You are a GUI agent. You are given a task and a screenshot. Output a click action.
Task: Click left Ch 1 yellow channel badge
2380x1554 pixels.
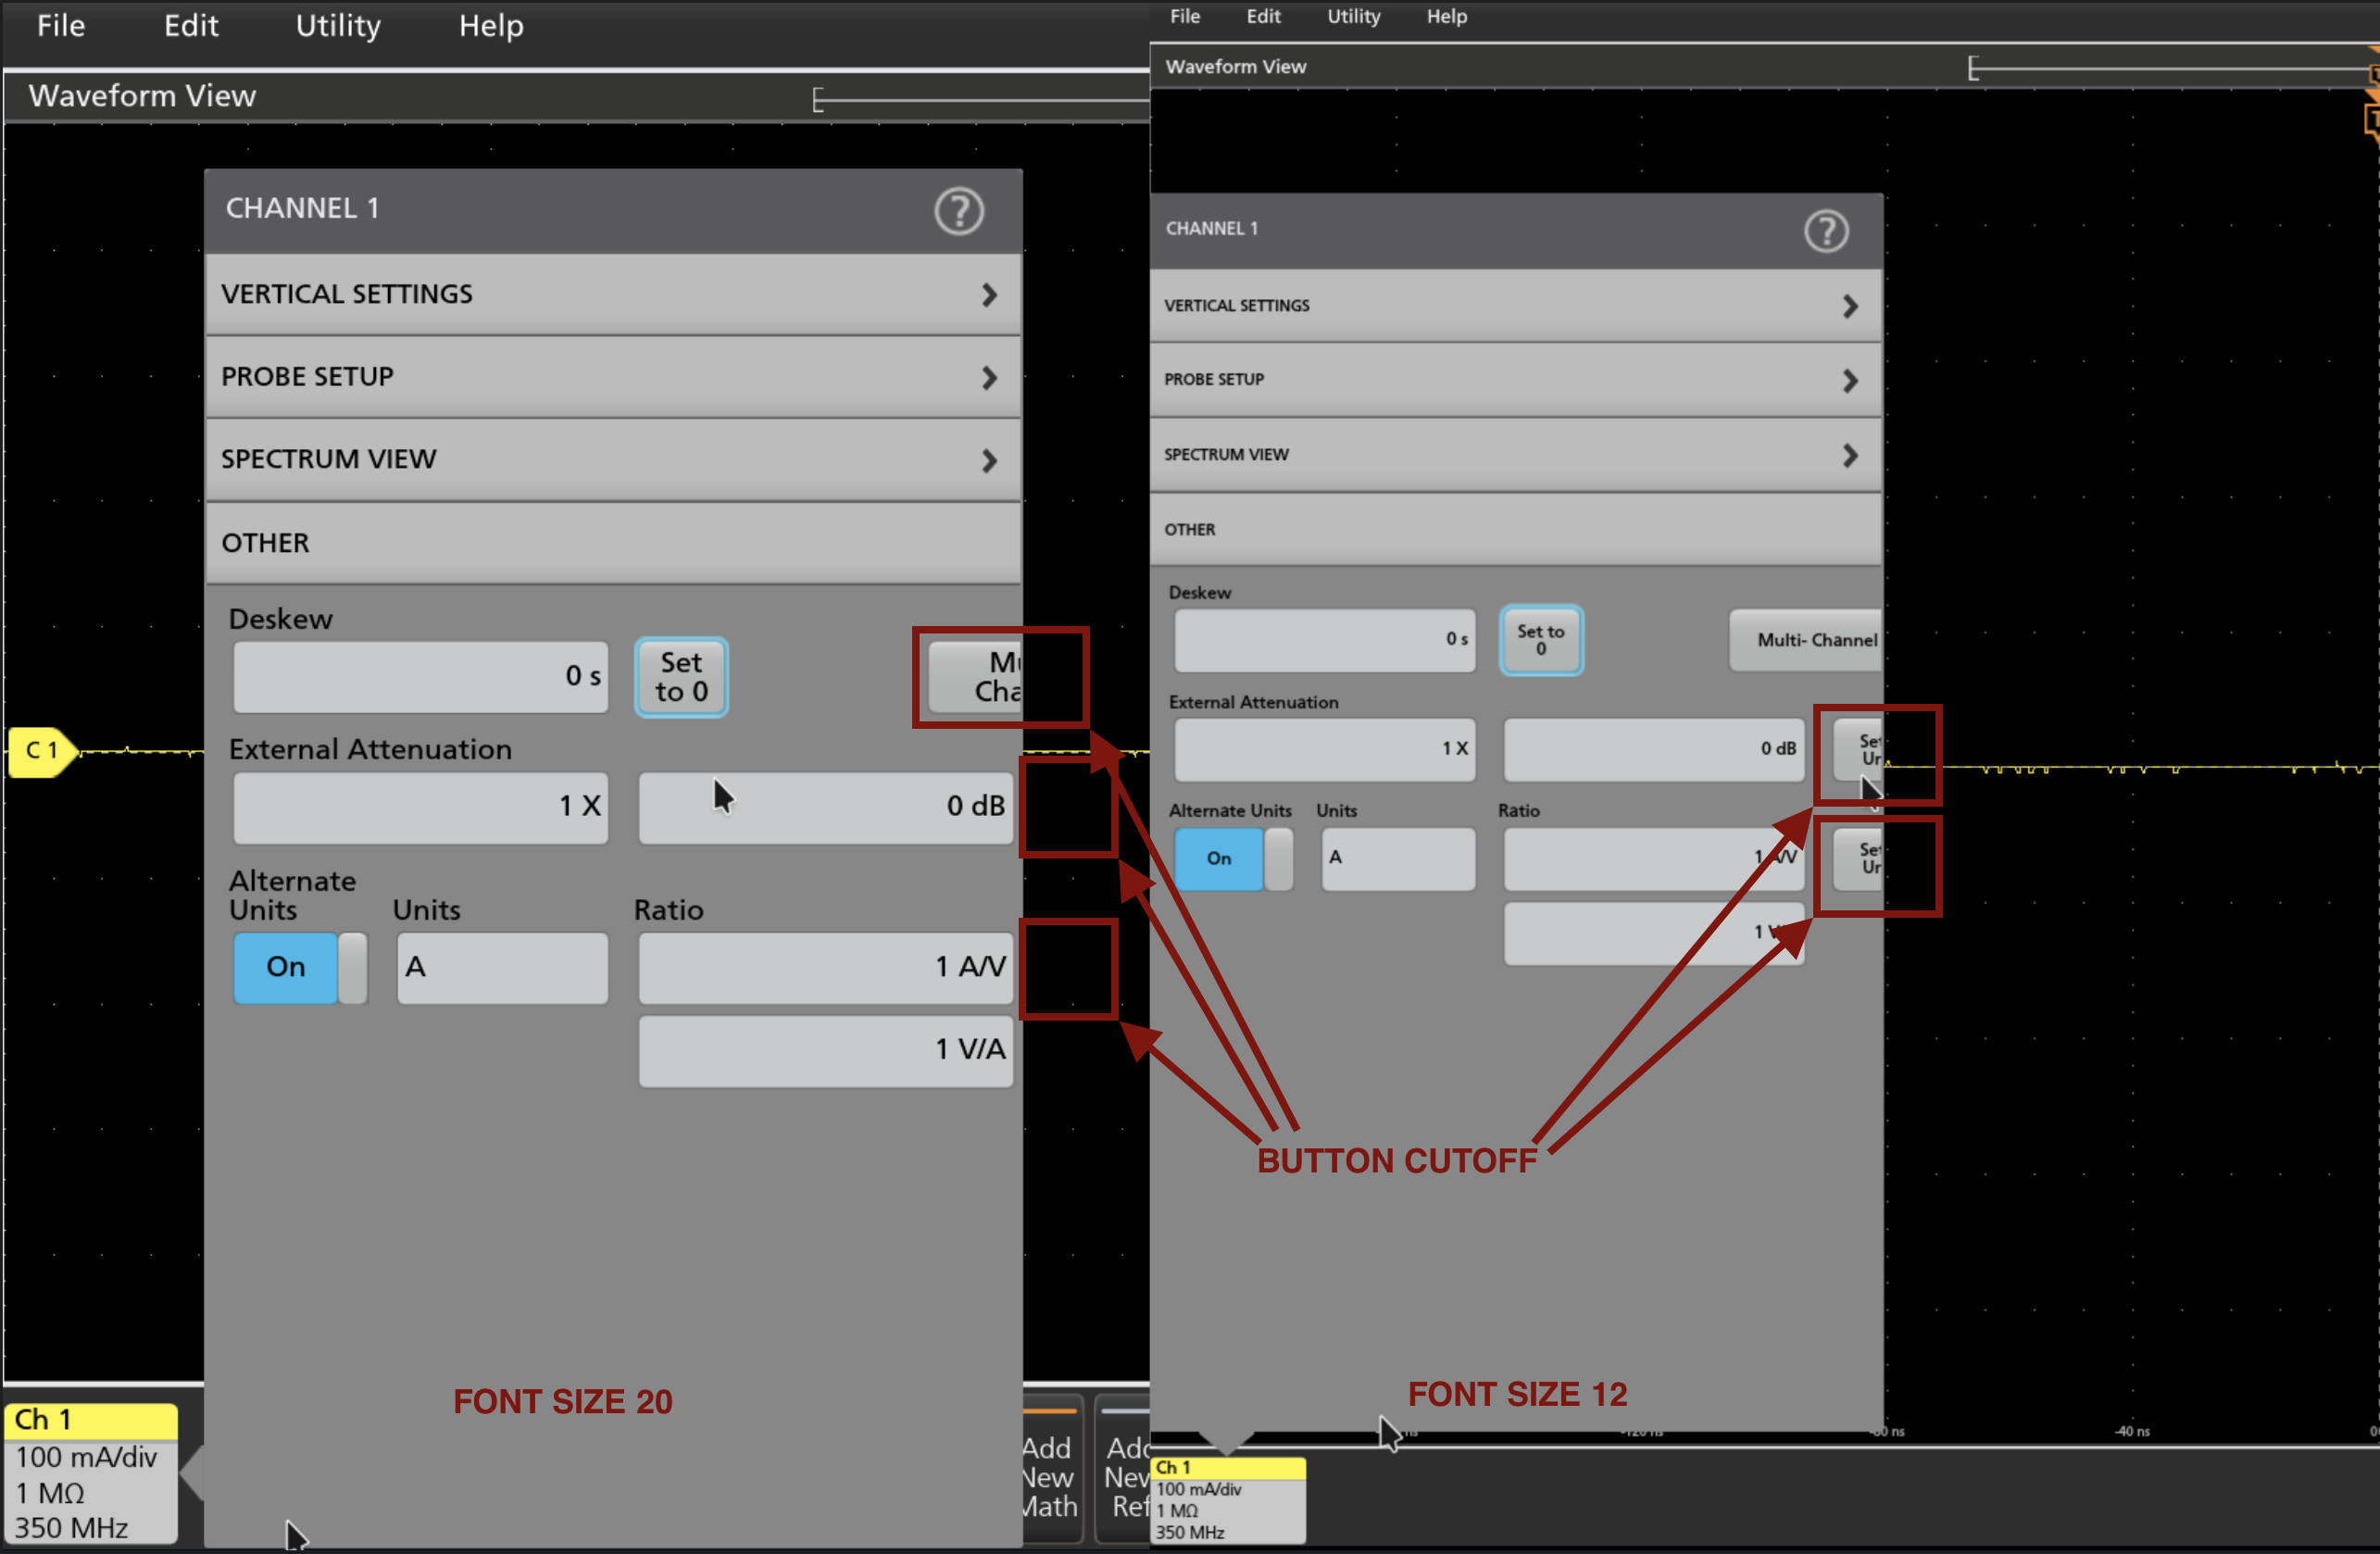(91, 1419)
